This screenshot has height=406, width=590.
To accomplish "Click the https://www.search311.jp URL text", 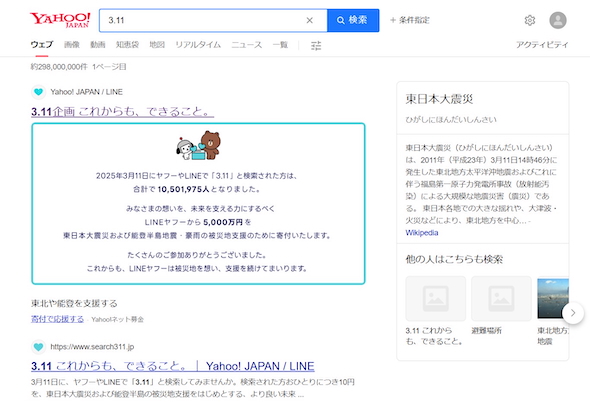I will point(92,347).
